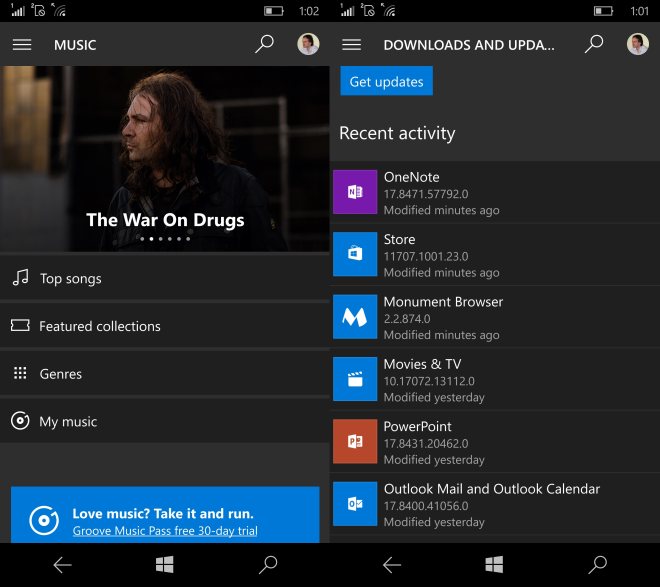This screenshot has width=660, height=587.
Task: Tap the Featured collections ticket icon
Action: click(20, 325)
